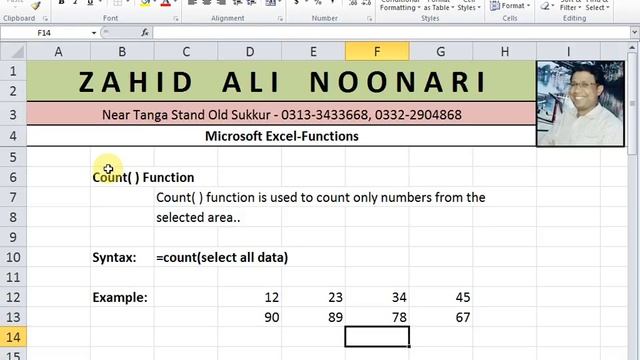Select the 'Example:' cell
Viewport: 640px width, 360px height.
click(122, 297)
